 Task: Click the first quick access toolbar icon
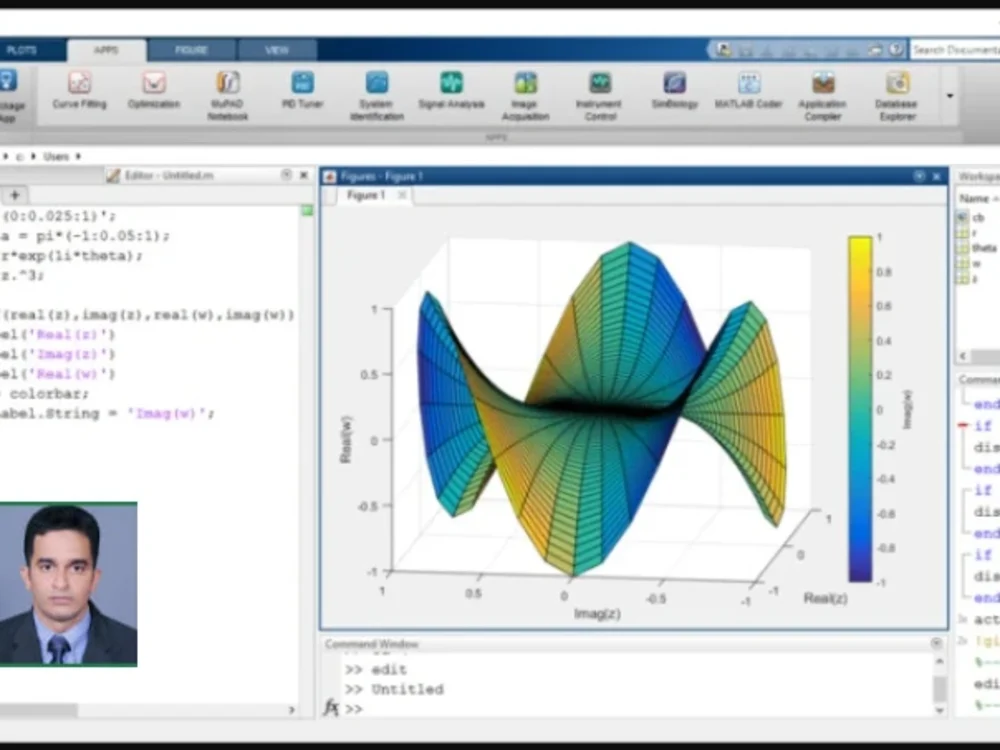coord(723,49)
